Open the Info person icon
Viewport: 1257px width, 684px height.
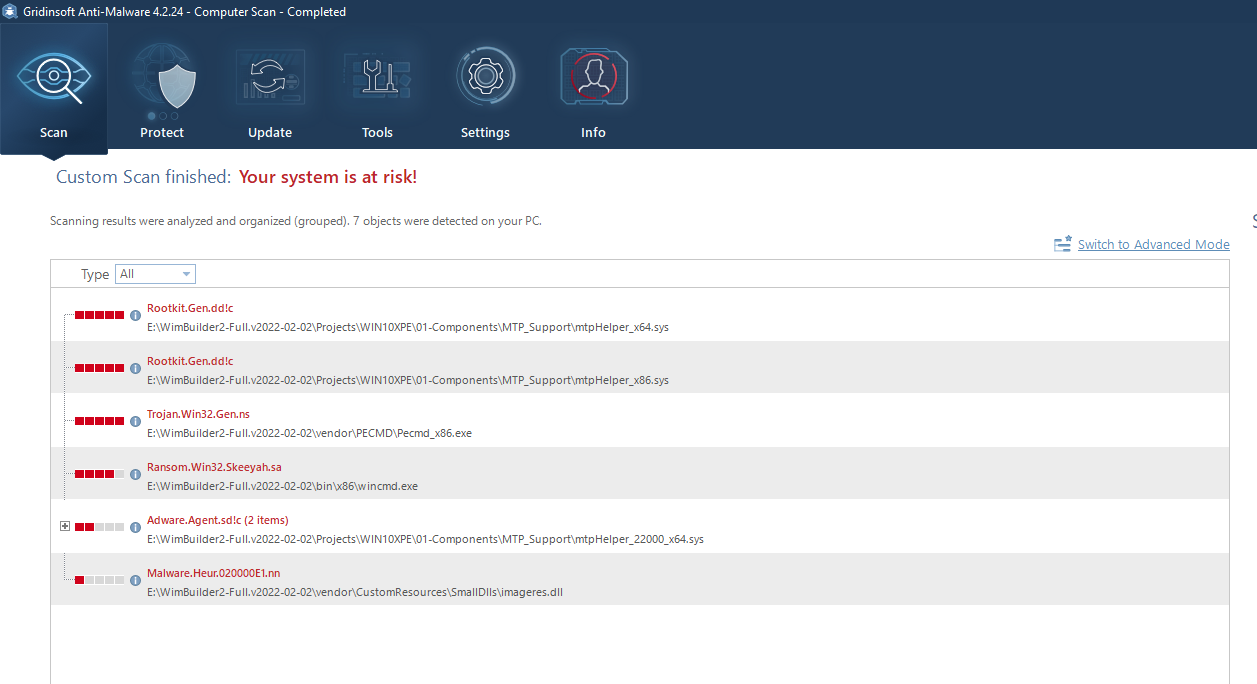594,78
